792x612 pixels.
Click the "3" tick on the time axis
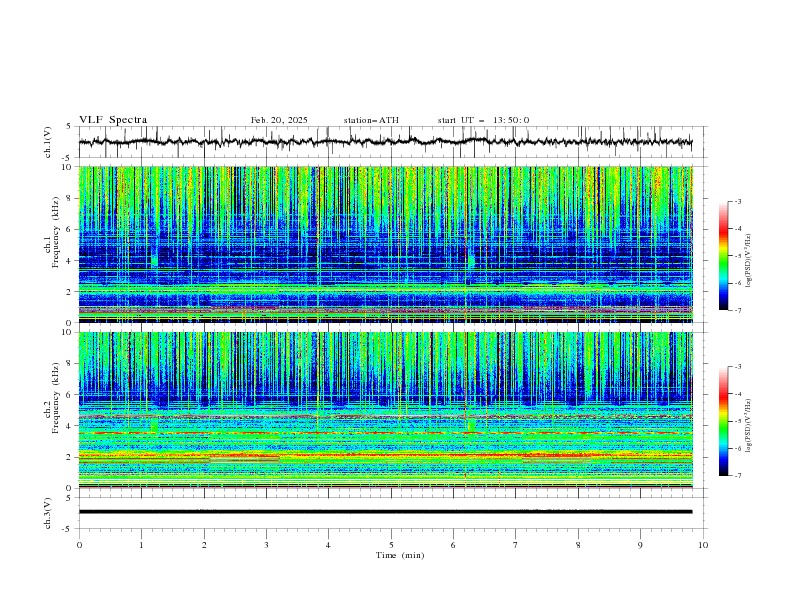coord(266,545)
